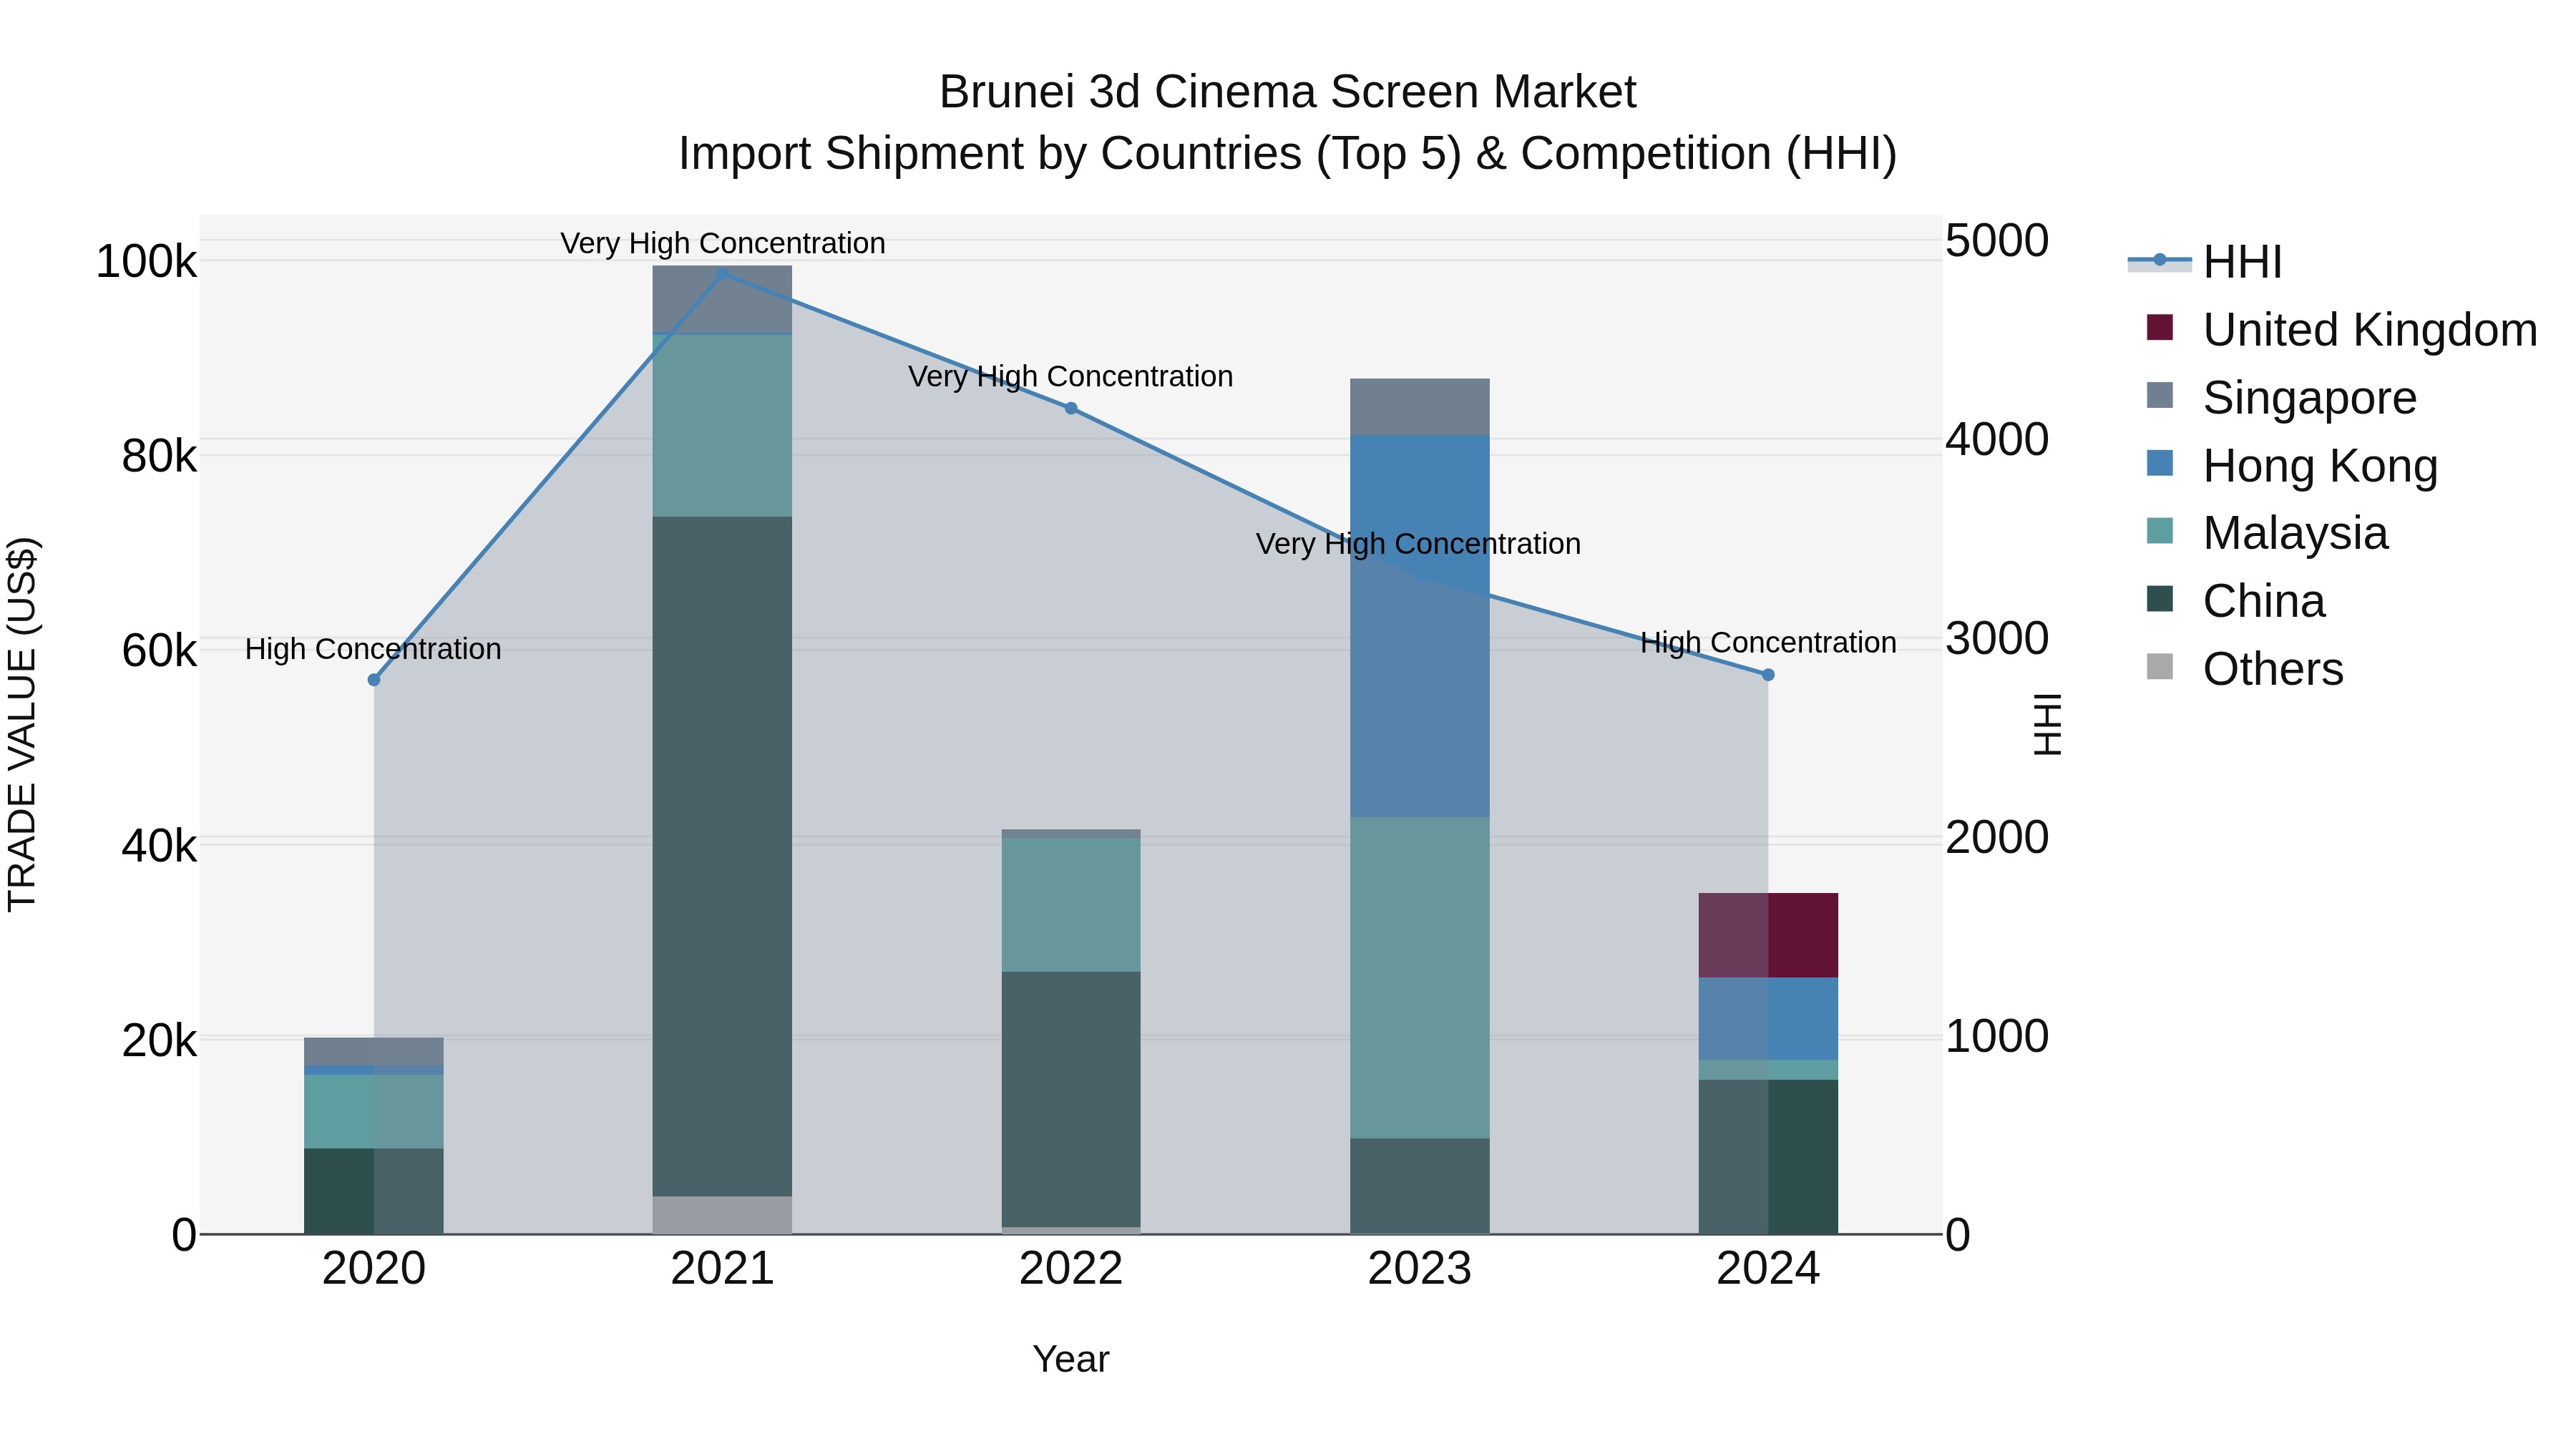Click the Others segment of 2021 bar
The image size is (2576, 1449).
pyautogui.click(x=722, y=1215)
